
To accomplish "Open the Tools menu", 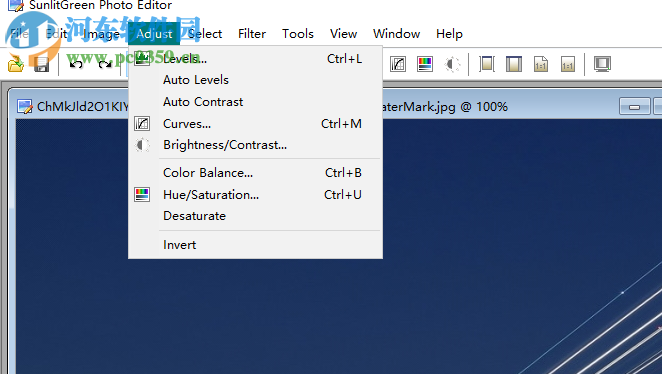I will [x=298, y=34].
